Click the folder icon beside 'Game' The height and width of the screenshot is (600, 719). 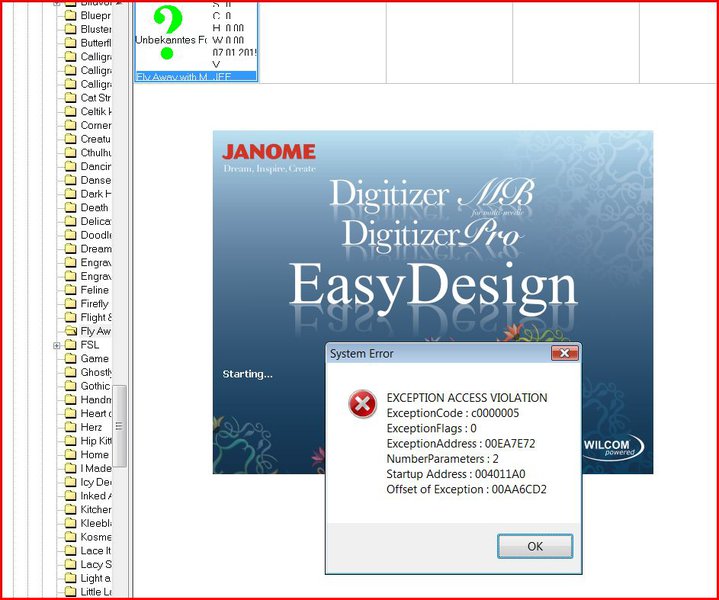[71, 358]
